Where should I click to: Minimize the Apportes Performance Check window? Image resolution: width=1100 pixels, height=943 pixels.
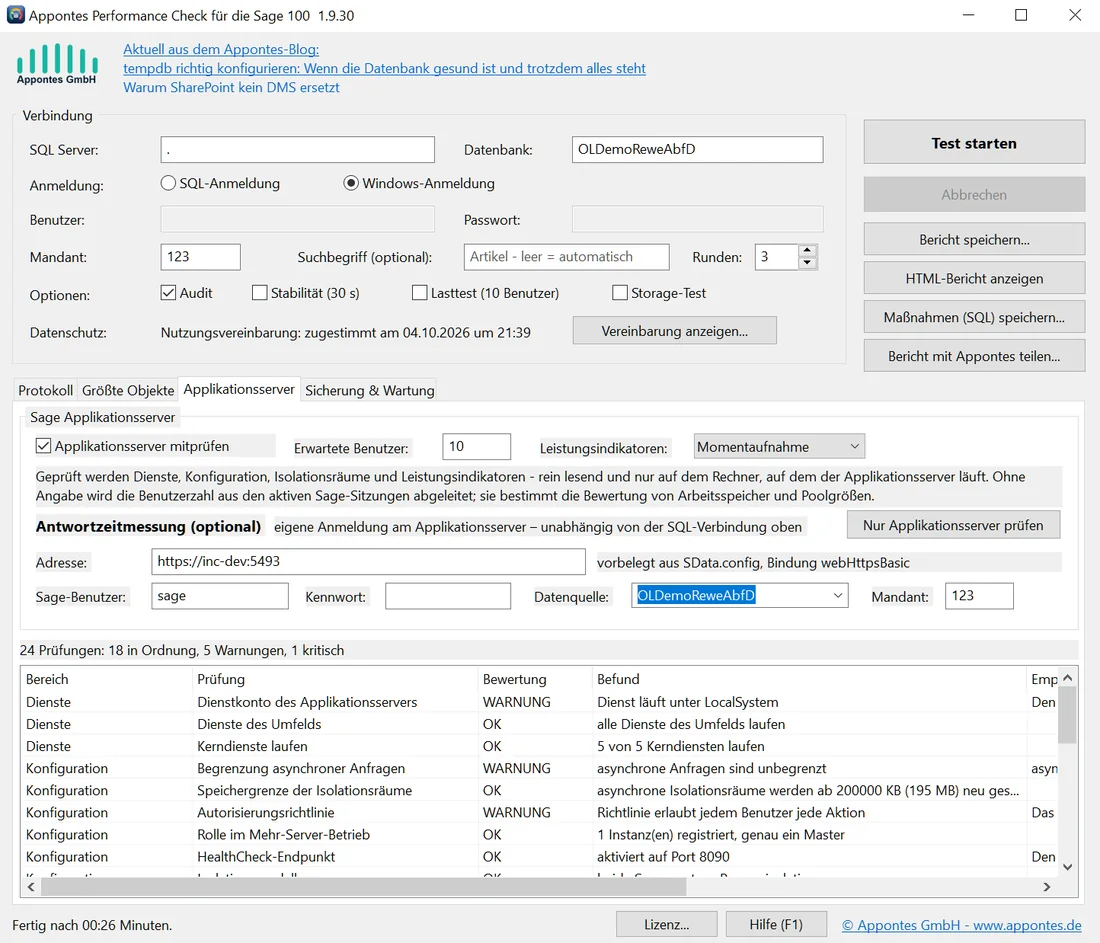[x=969, y=15]
